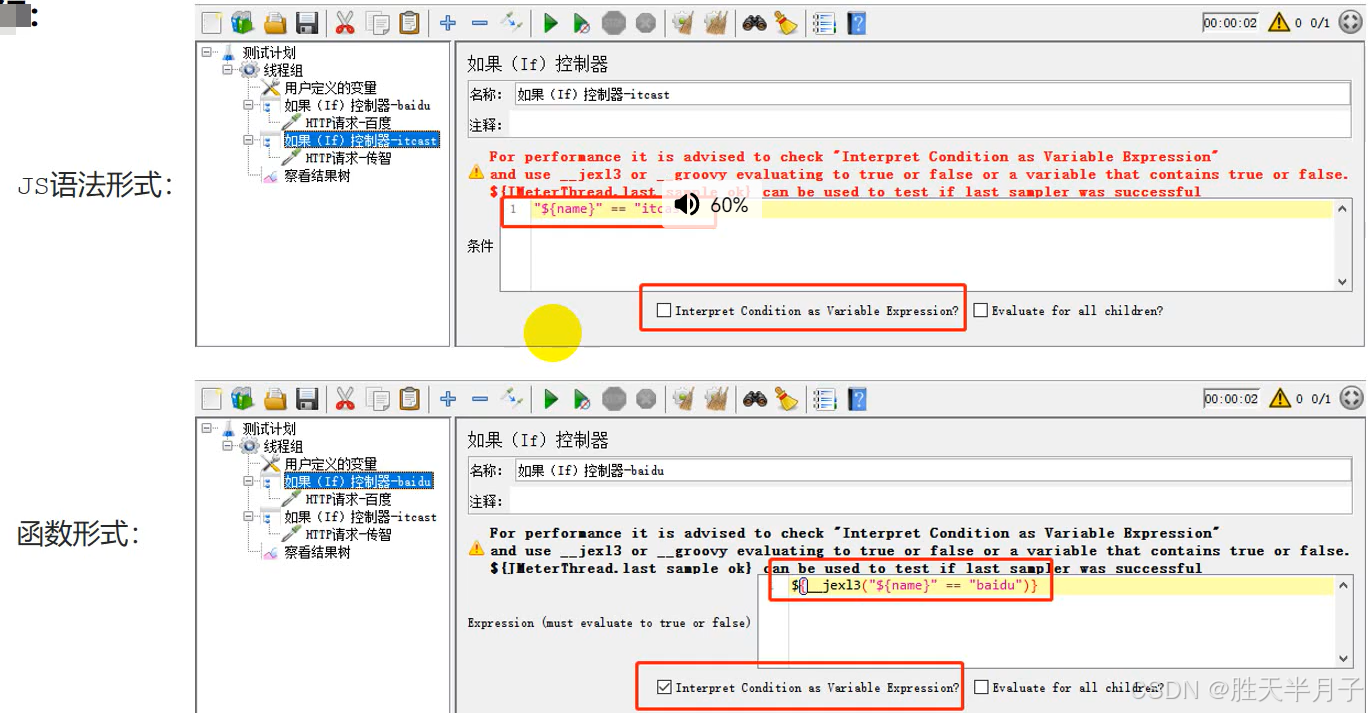Check Evaluate for all children, 函数形式 window
The height and width of the screenshot is (713, 1368).
[981, 687]
